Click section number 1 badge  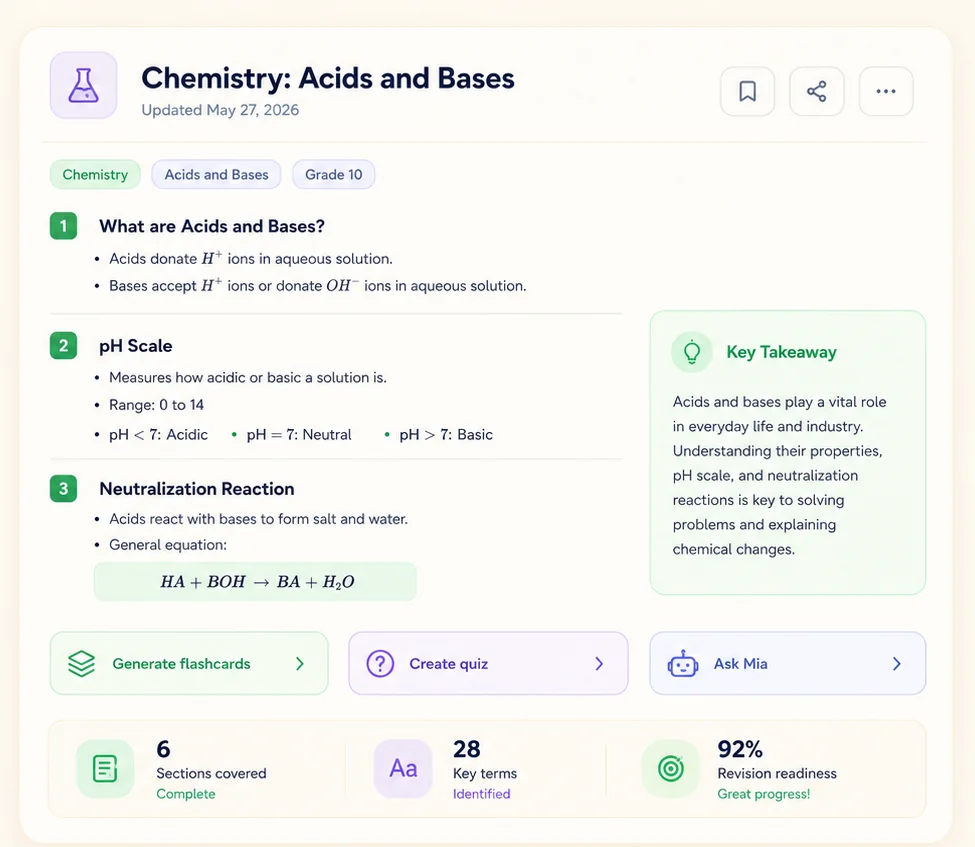click(63, 226)
